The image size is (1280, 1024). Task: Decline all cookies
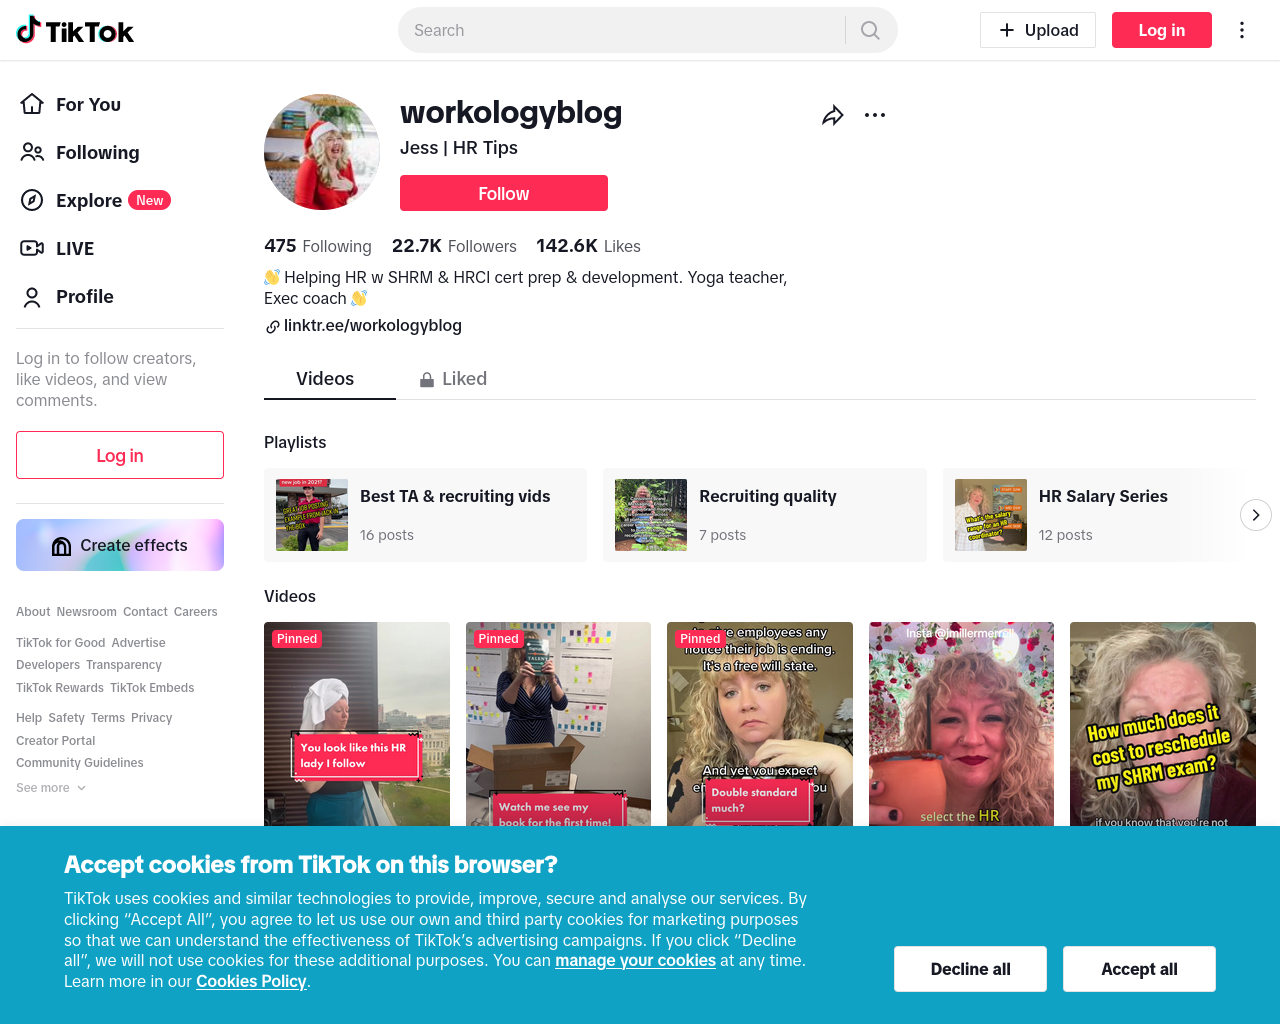(x=970, y=969)
